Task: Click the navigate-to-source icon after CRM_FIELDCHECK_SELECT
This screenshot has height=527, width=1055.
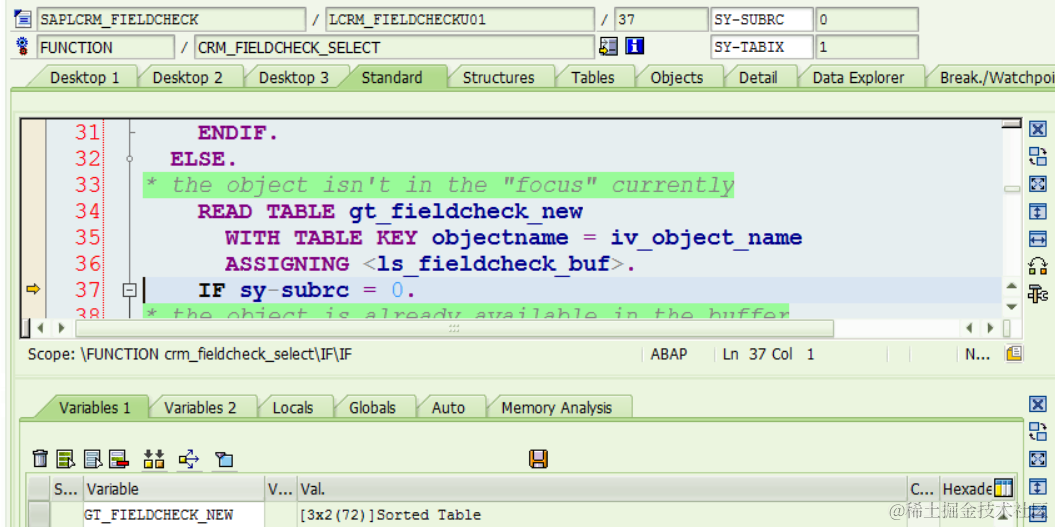Action: pyautogui.click(x=608, y=46)
